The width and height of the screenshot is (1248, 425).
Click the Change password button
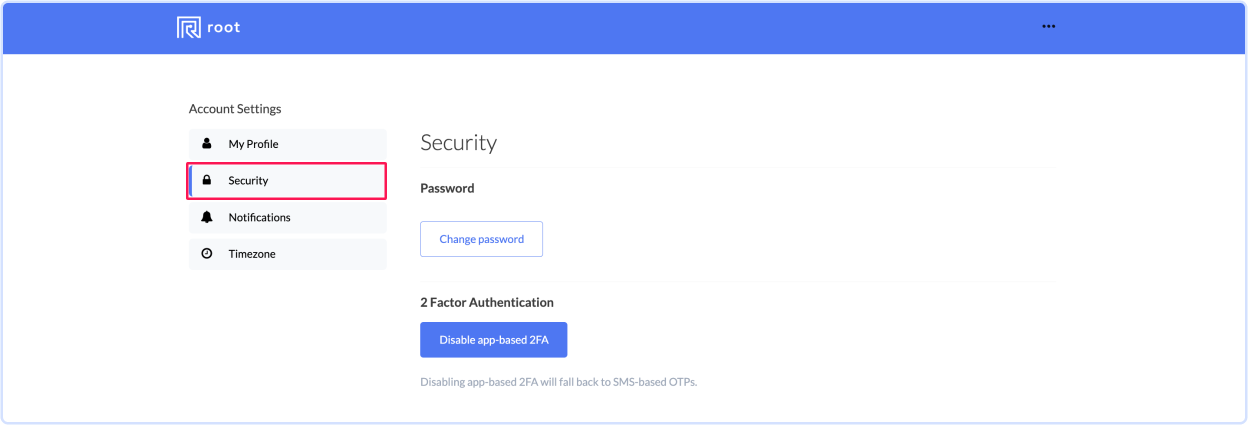(x=481, y=239)
